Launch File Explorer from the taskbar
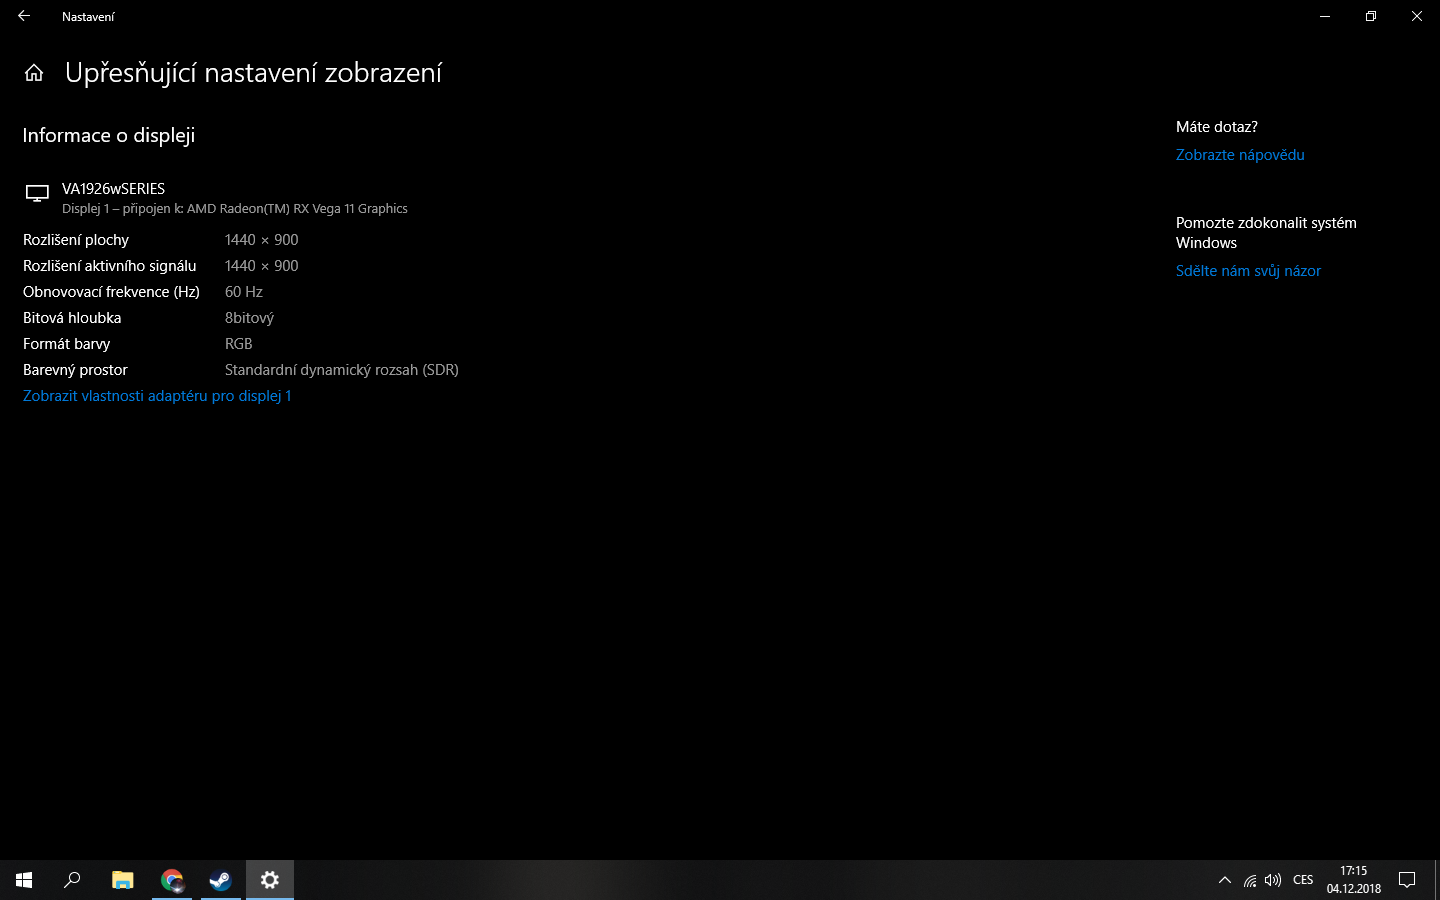This screenshot has width=1440, height=900. pyautogui.click(x=122, y=880)
